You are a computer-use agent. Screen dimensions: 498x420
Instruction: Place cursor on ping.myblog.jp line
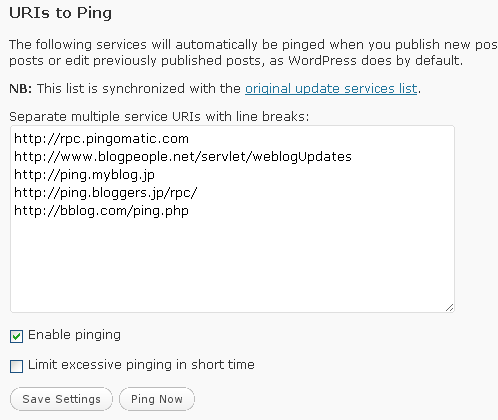tap(84, 175)
